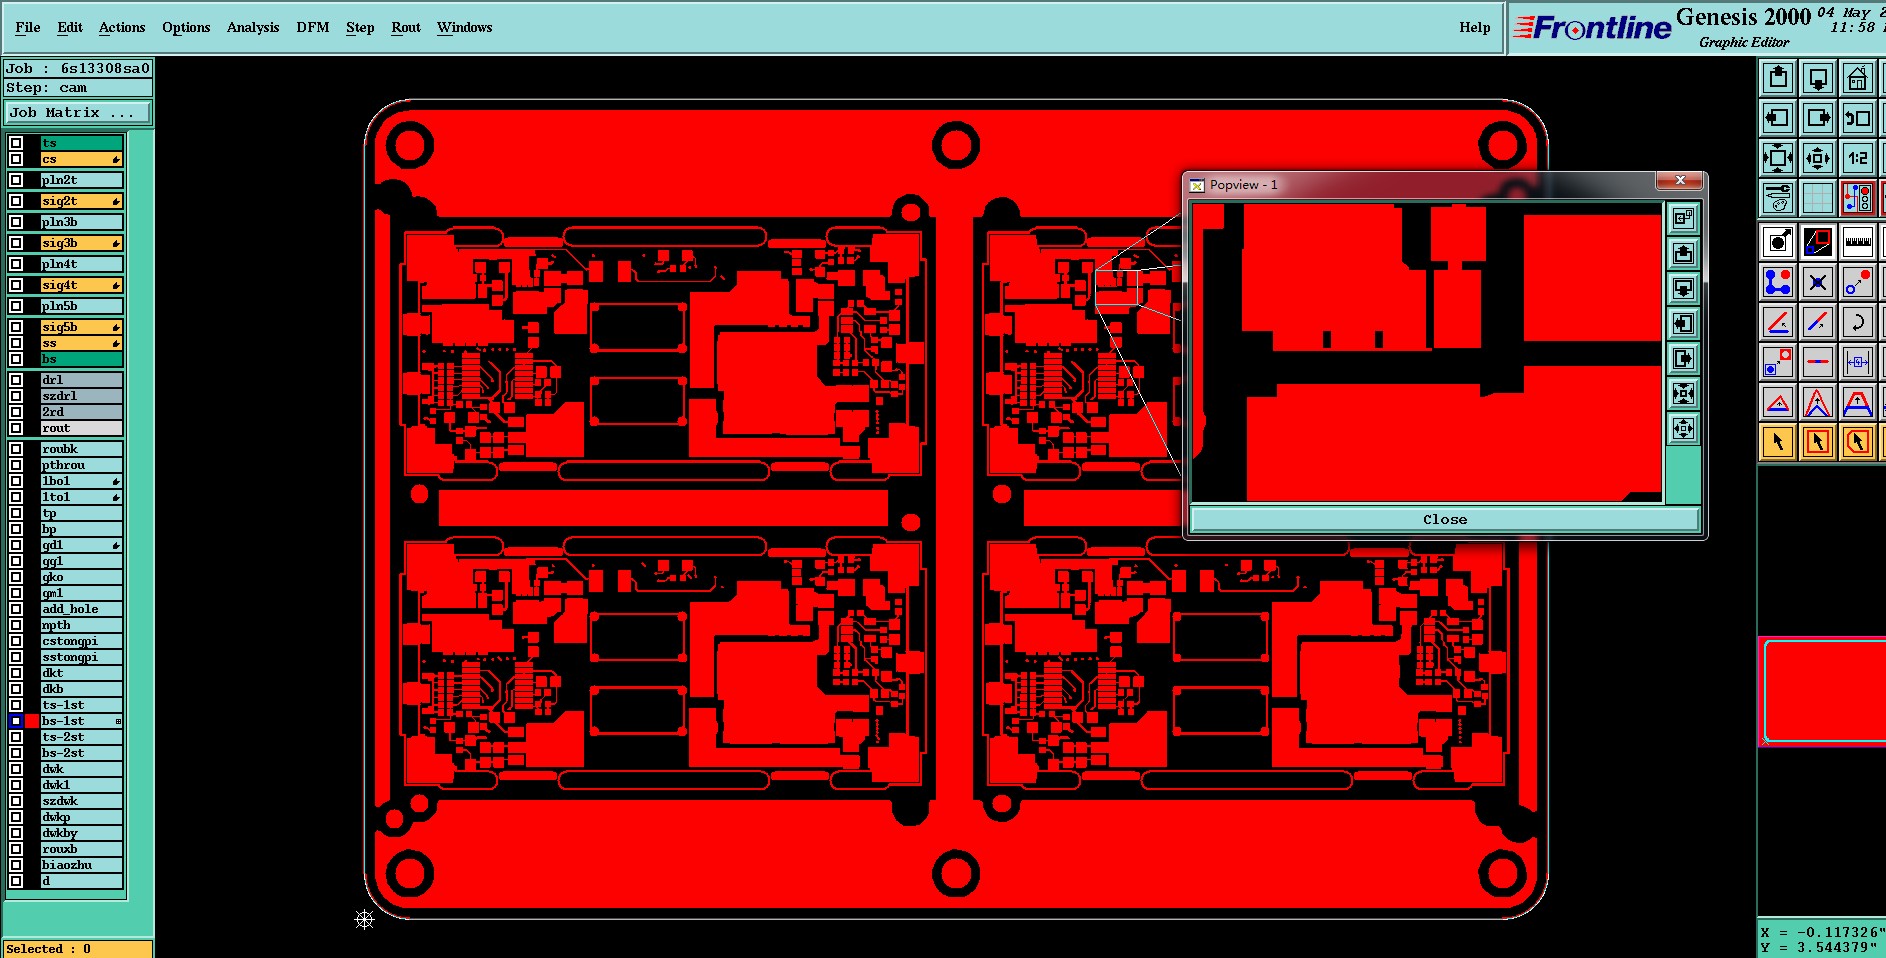Click the zoom in icon in Popview window
The height and width of the screenshot is (958, 1886).
1683,394
